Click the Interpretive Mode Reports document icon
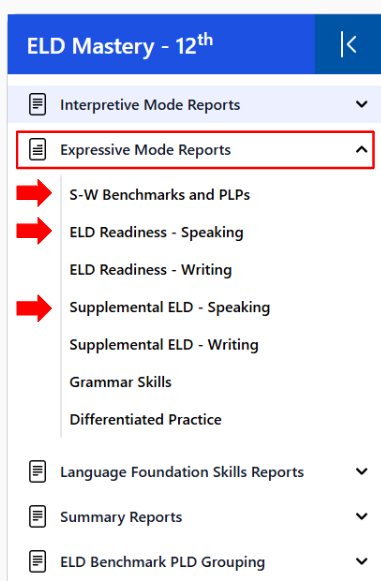381x581 pixels. (x=37, y=104)
